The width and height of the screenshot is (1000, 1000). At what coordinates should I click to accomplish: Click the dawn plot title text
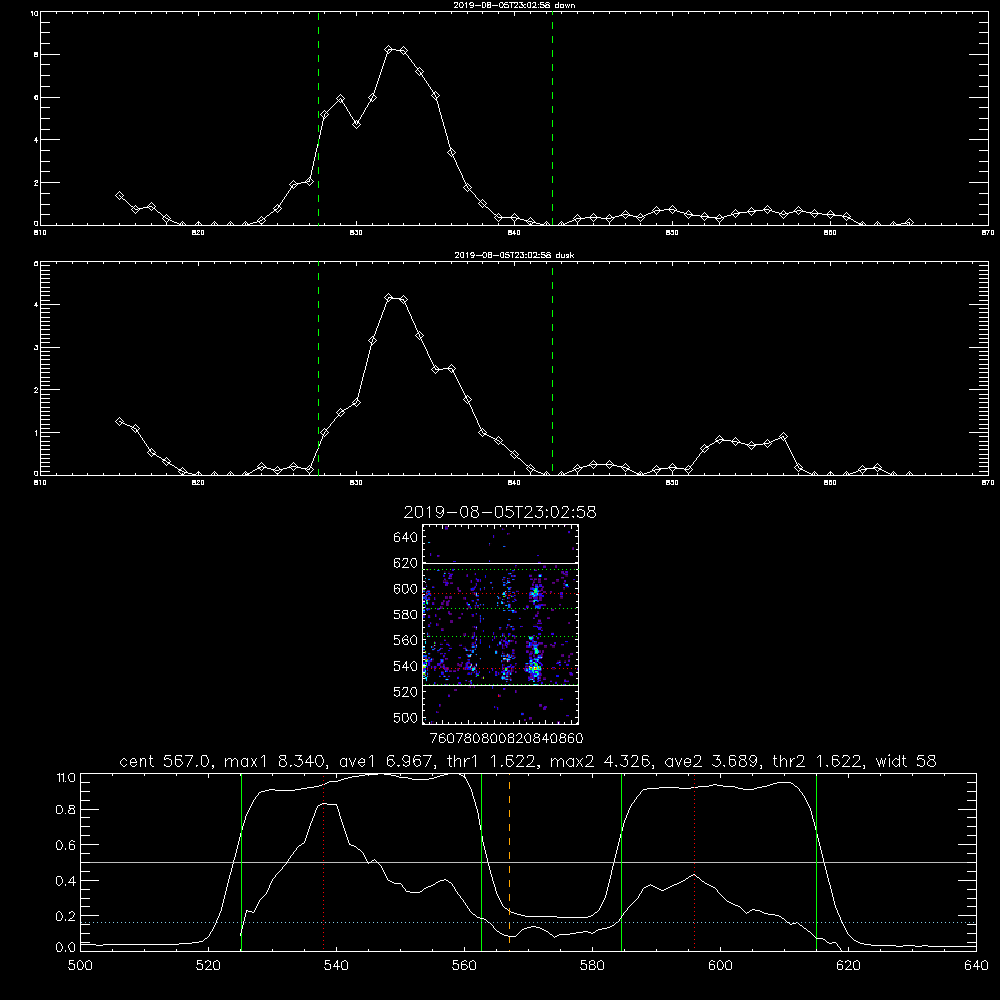[513, 5]
